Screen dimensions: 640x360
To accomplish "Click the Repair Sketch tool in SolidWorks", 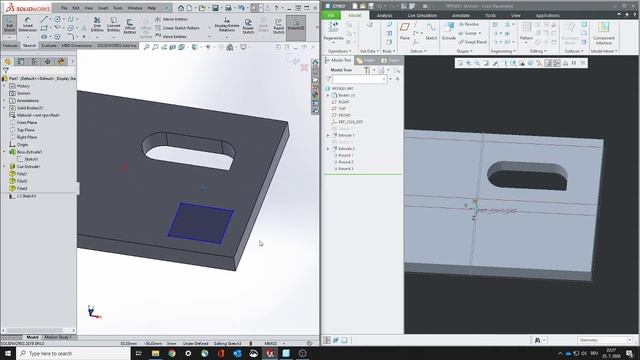I will tap(248, 26).
